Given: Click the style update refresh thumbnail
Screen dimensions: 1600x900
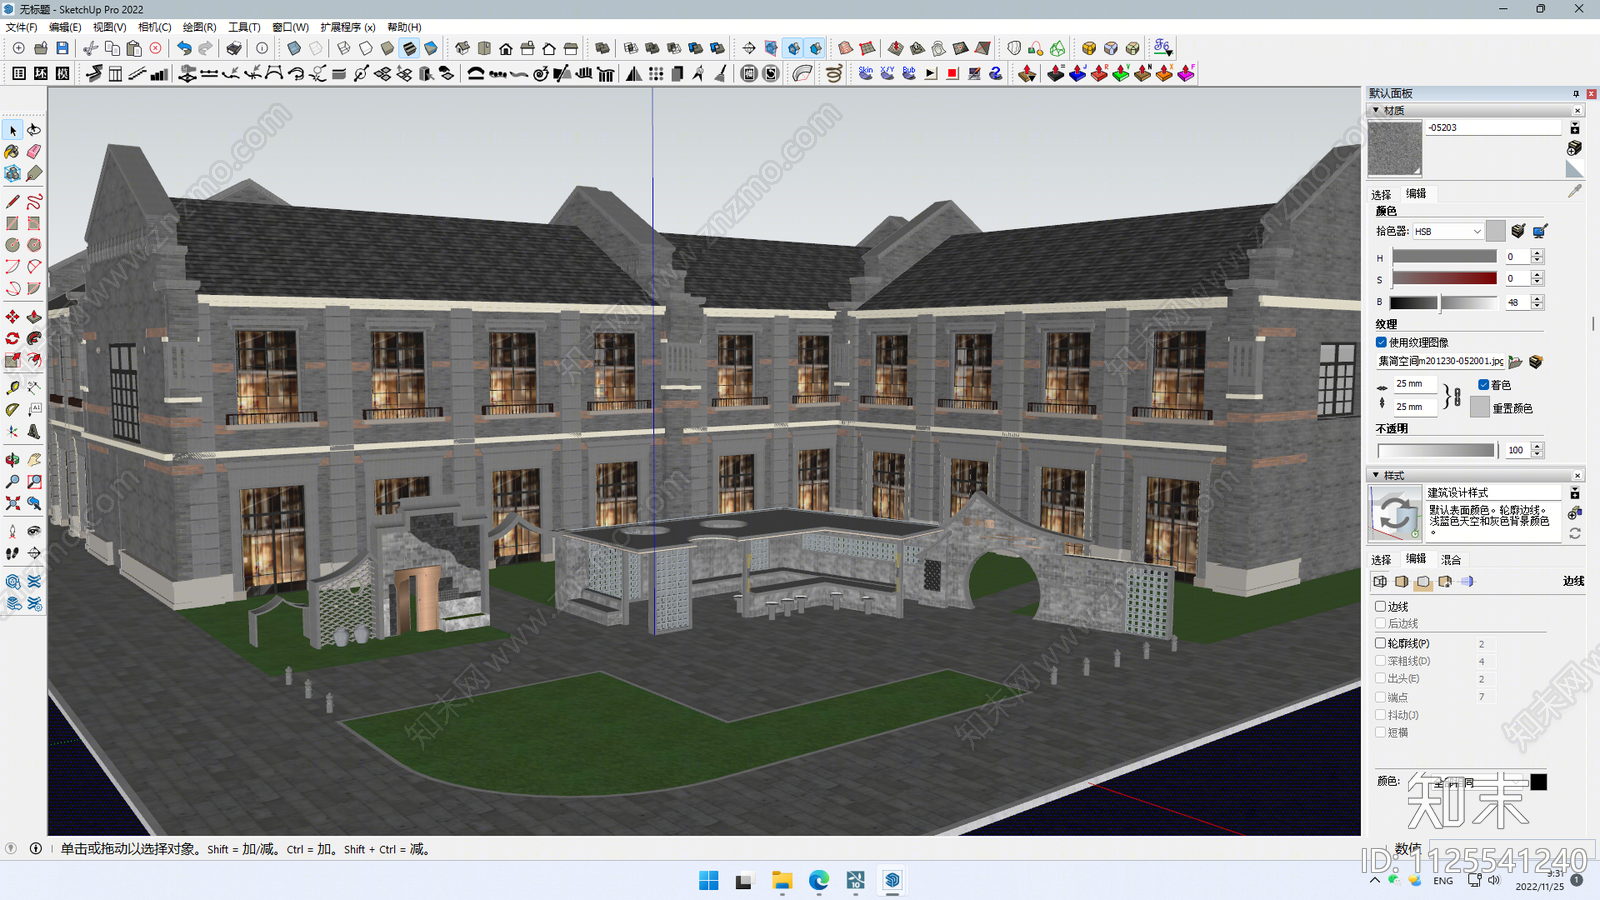Looking at the screenshot, I should point(1395,514).
